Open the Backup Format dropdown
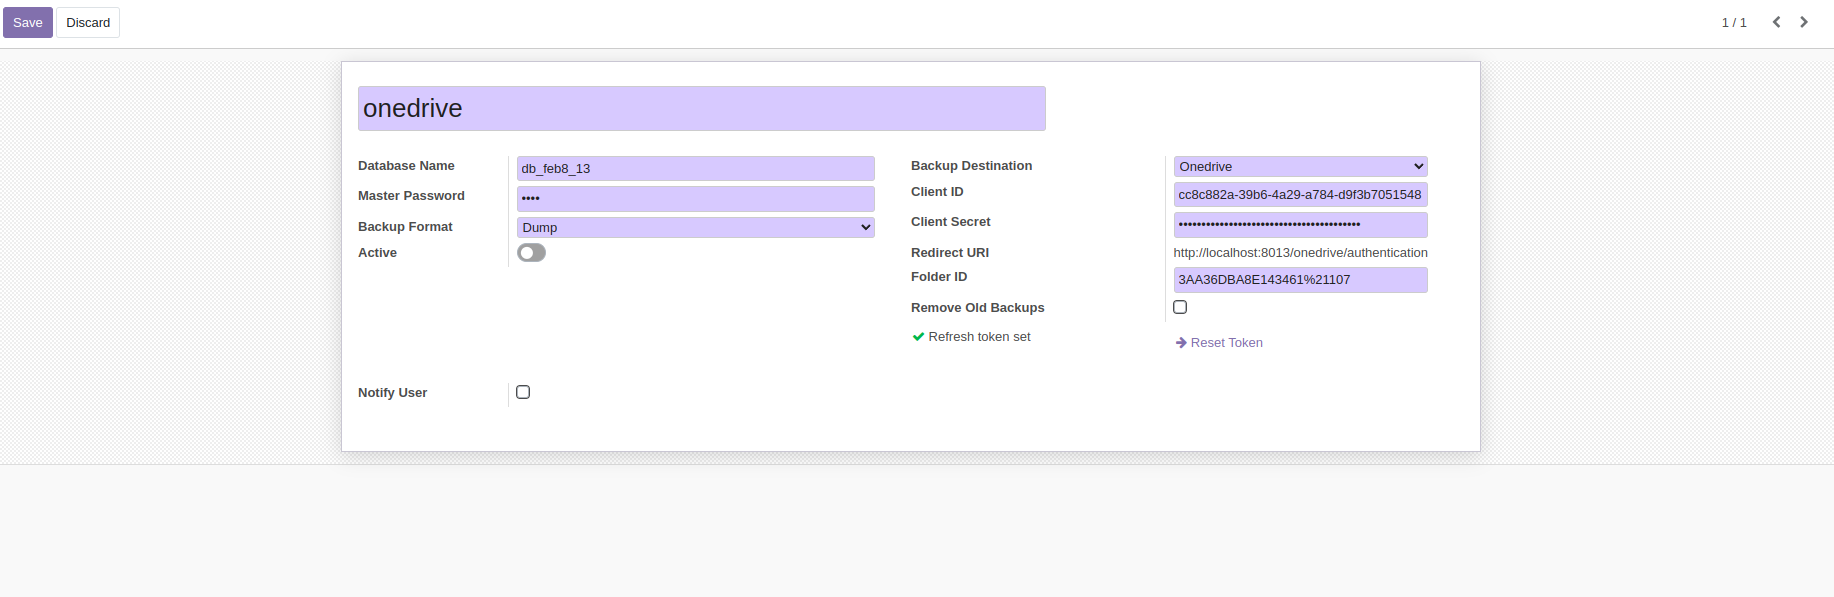1834x597 pixels. [696, 227]
